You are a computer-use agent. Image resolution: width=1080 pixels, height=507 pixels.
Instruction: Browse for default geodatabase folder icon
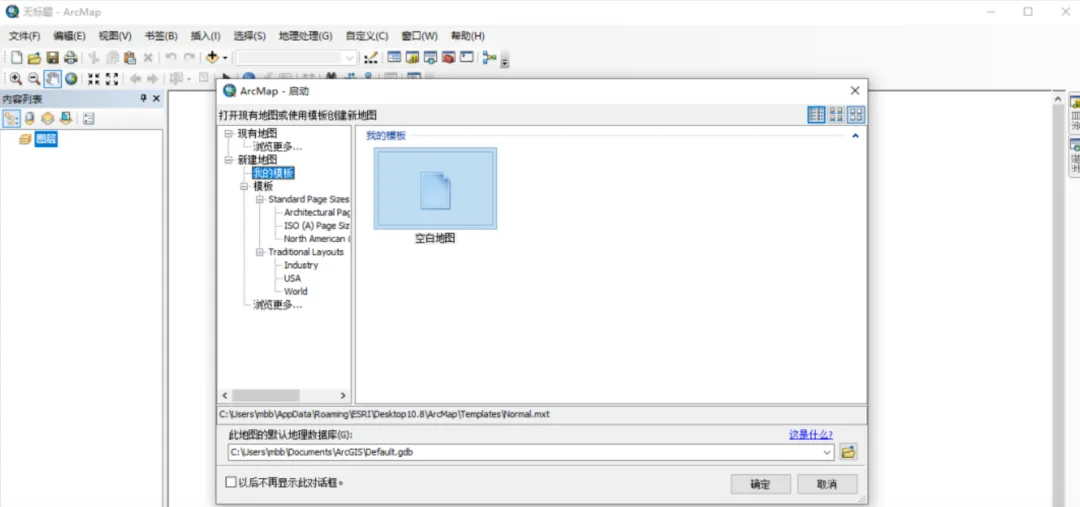[849, 452]
